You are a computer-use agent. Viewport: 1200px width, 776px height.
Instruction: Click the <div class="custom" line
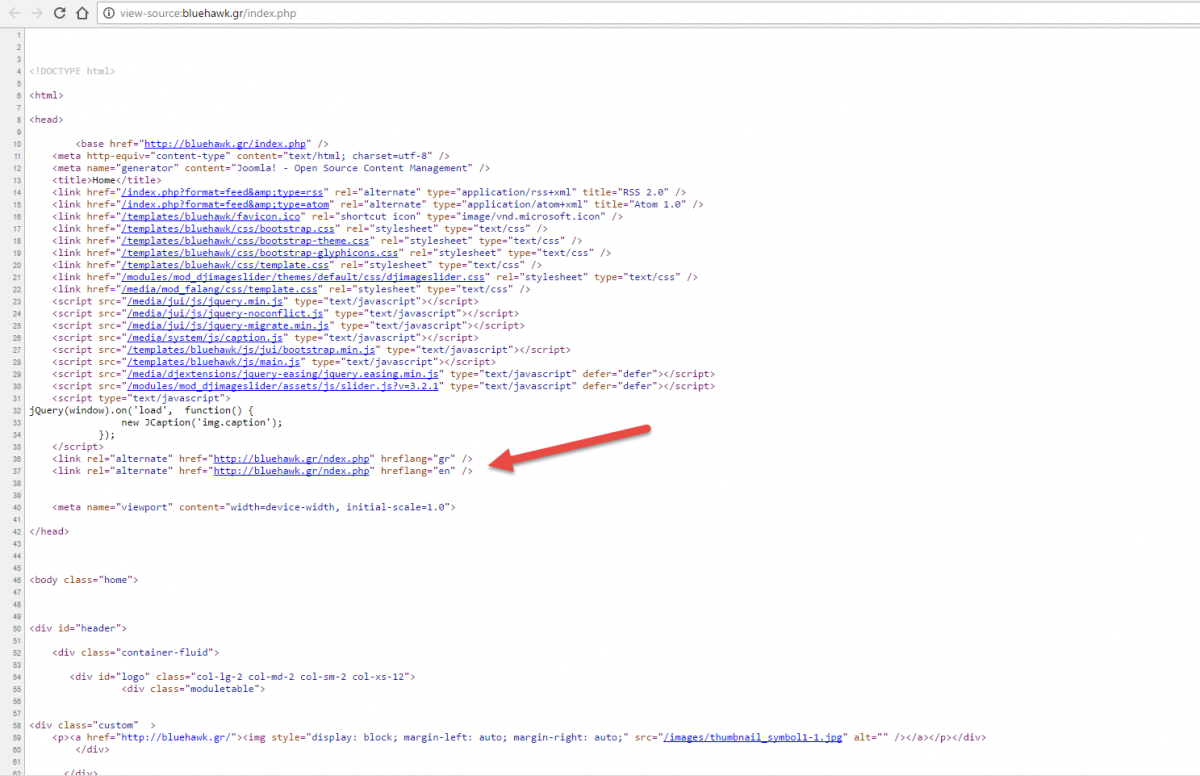click(x=92, y=724)
